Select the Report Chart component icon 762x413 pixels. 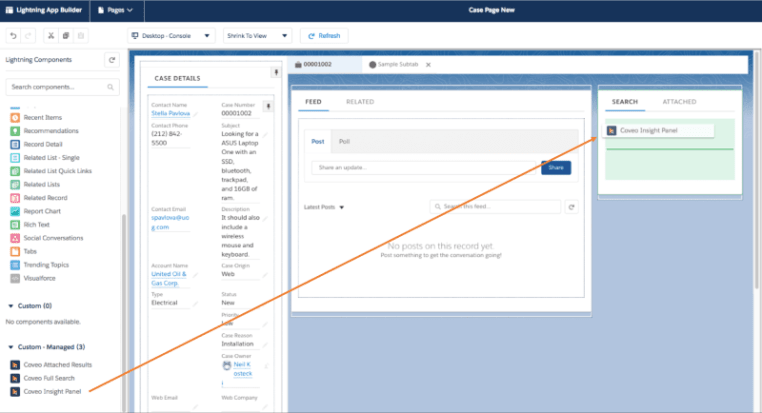[x=14, y=211]
